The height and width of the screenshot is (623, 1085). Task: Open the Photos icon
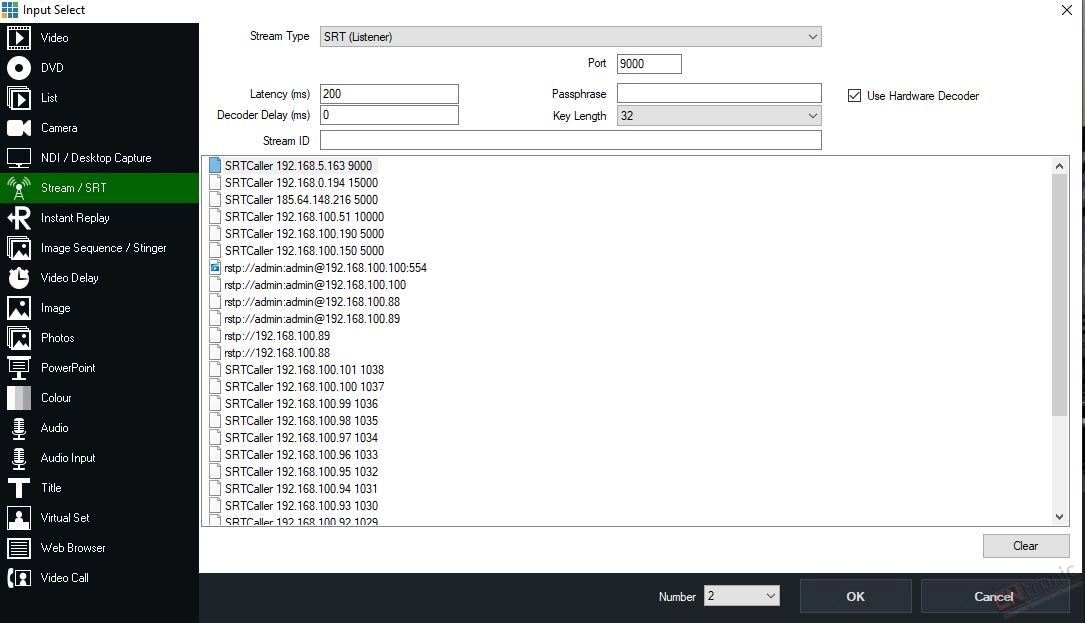(19, 338)
